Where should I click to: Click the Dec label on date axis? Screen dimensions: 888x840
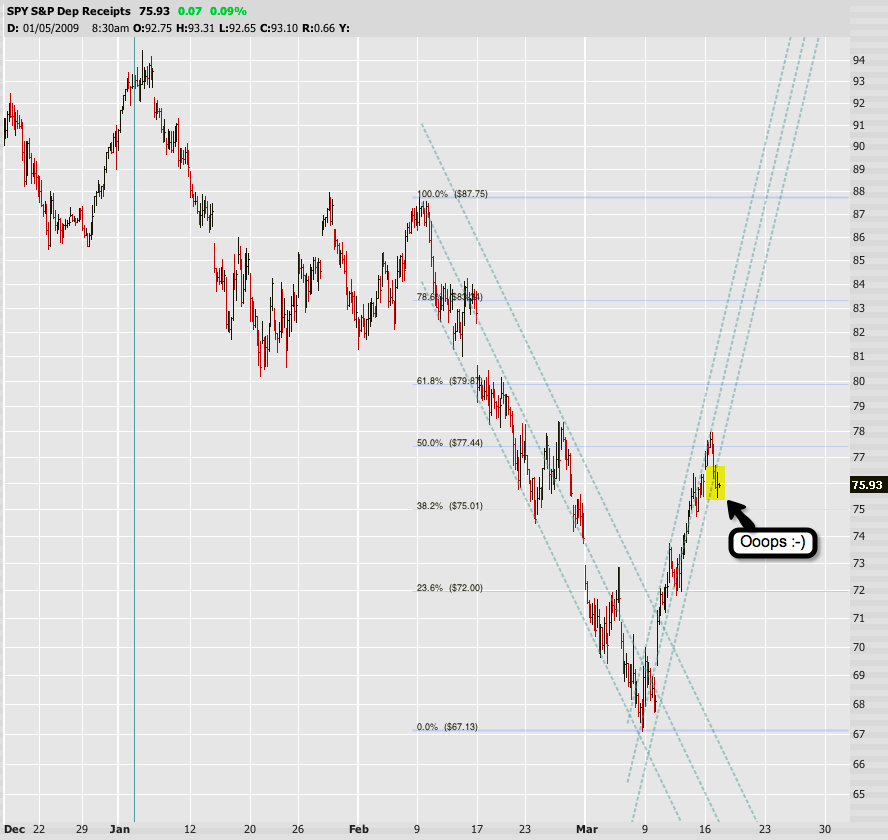tap(15, 829)
